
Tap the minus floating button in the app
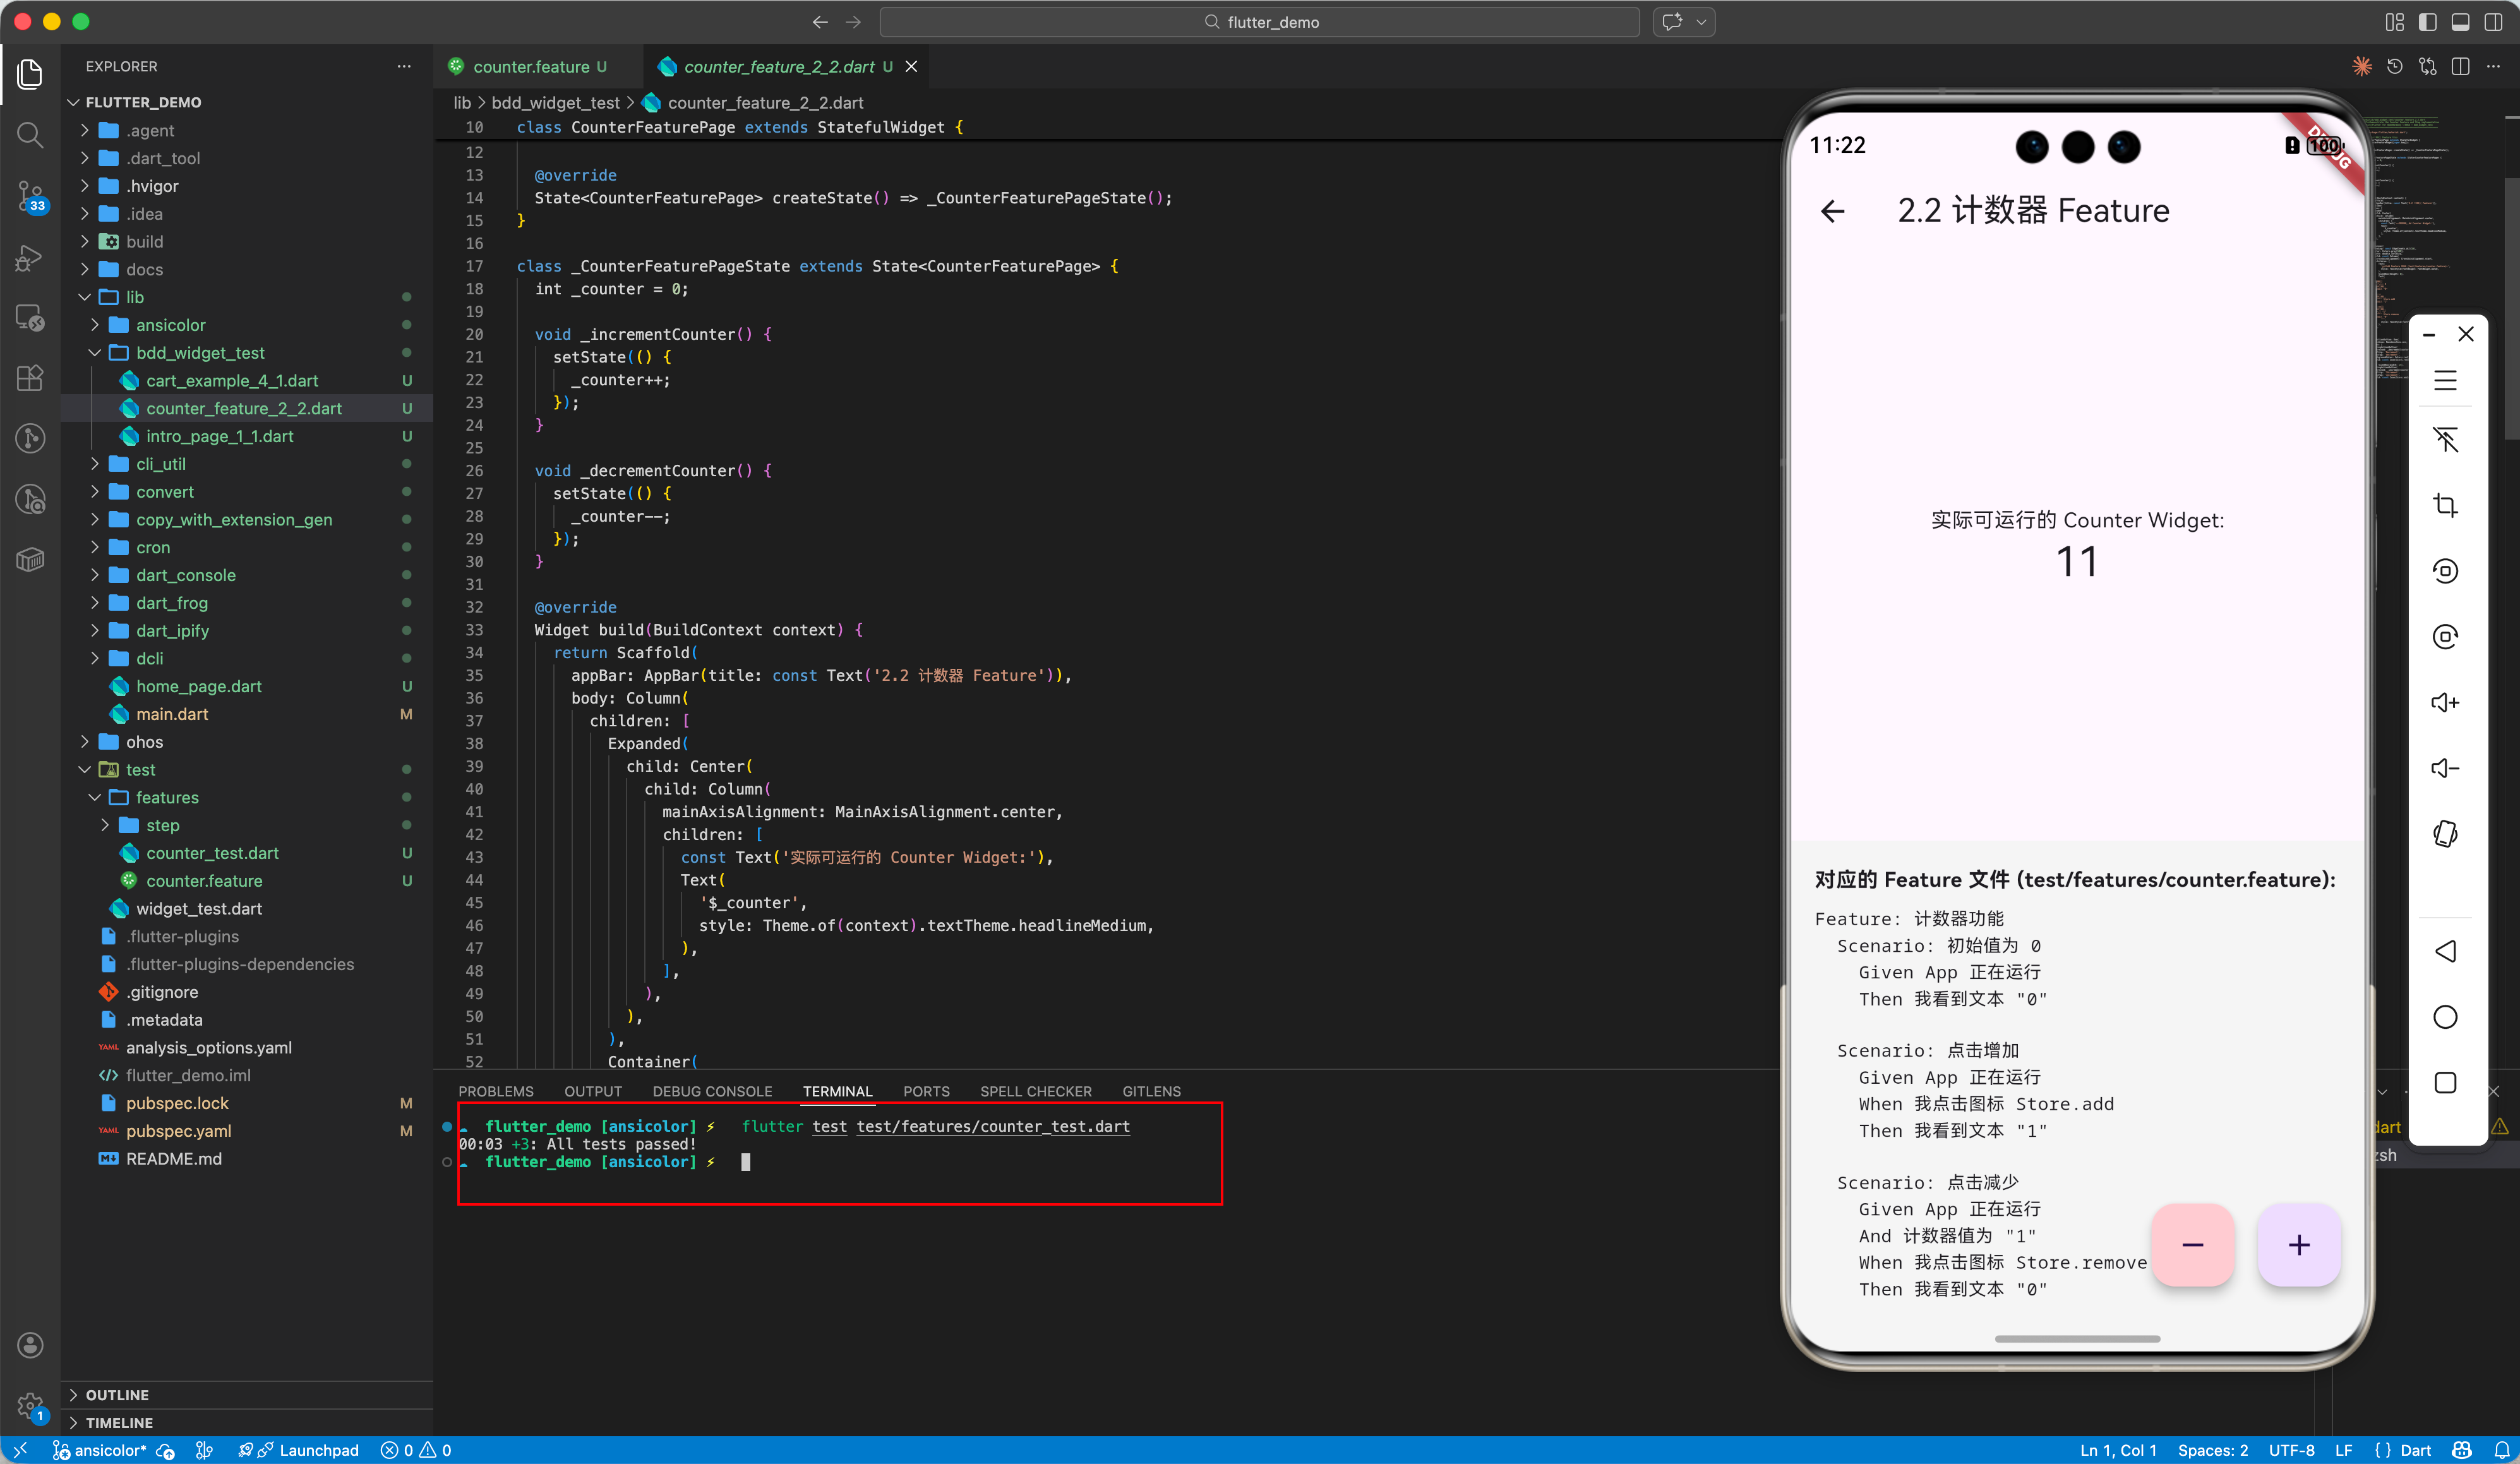click(2192, 1245)
